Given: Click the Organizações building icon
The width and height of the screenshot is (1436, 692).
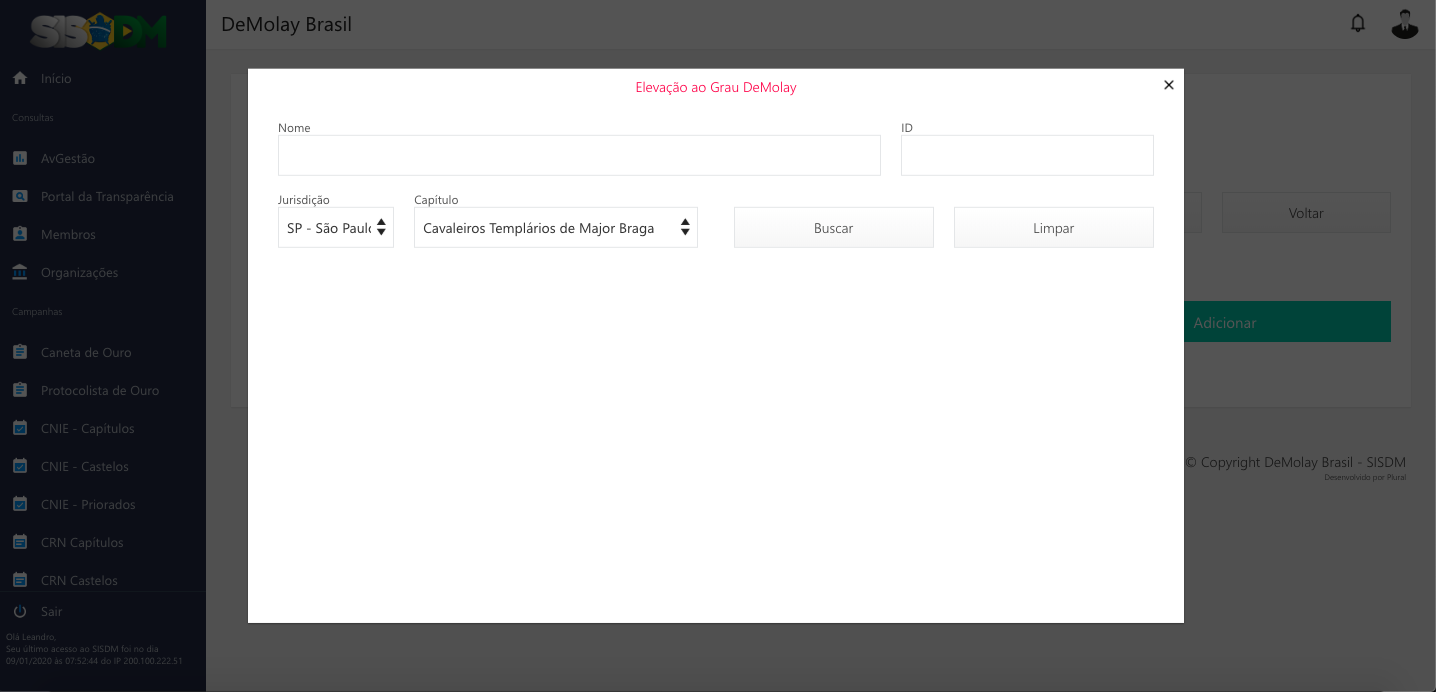Looking at the screenshot, I should pos(19,272).
